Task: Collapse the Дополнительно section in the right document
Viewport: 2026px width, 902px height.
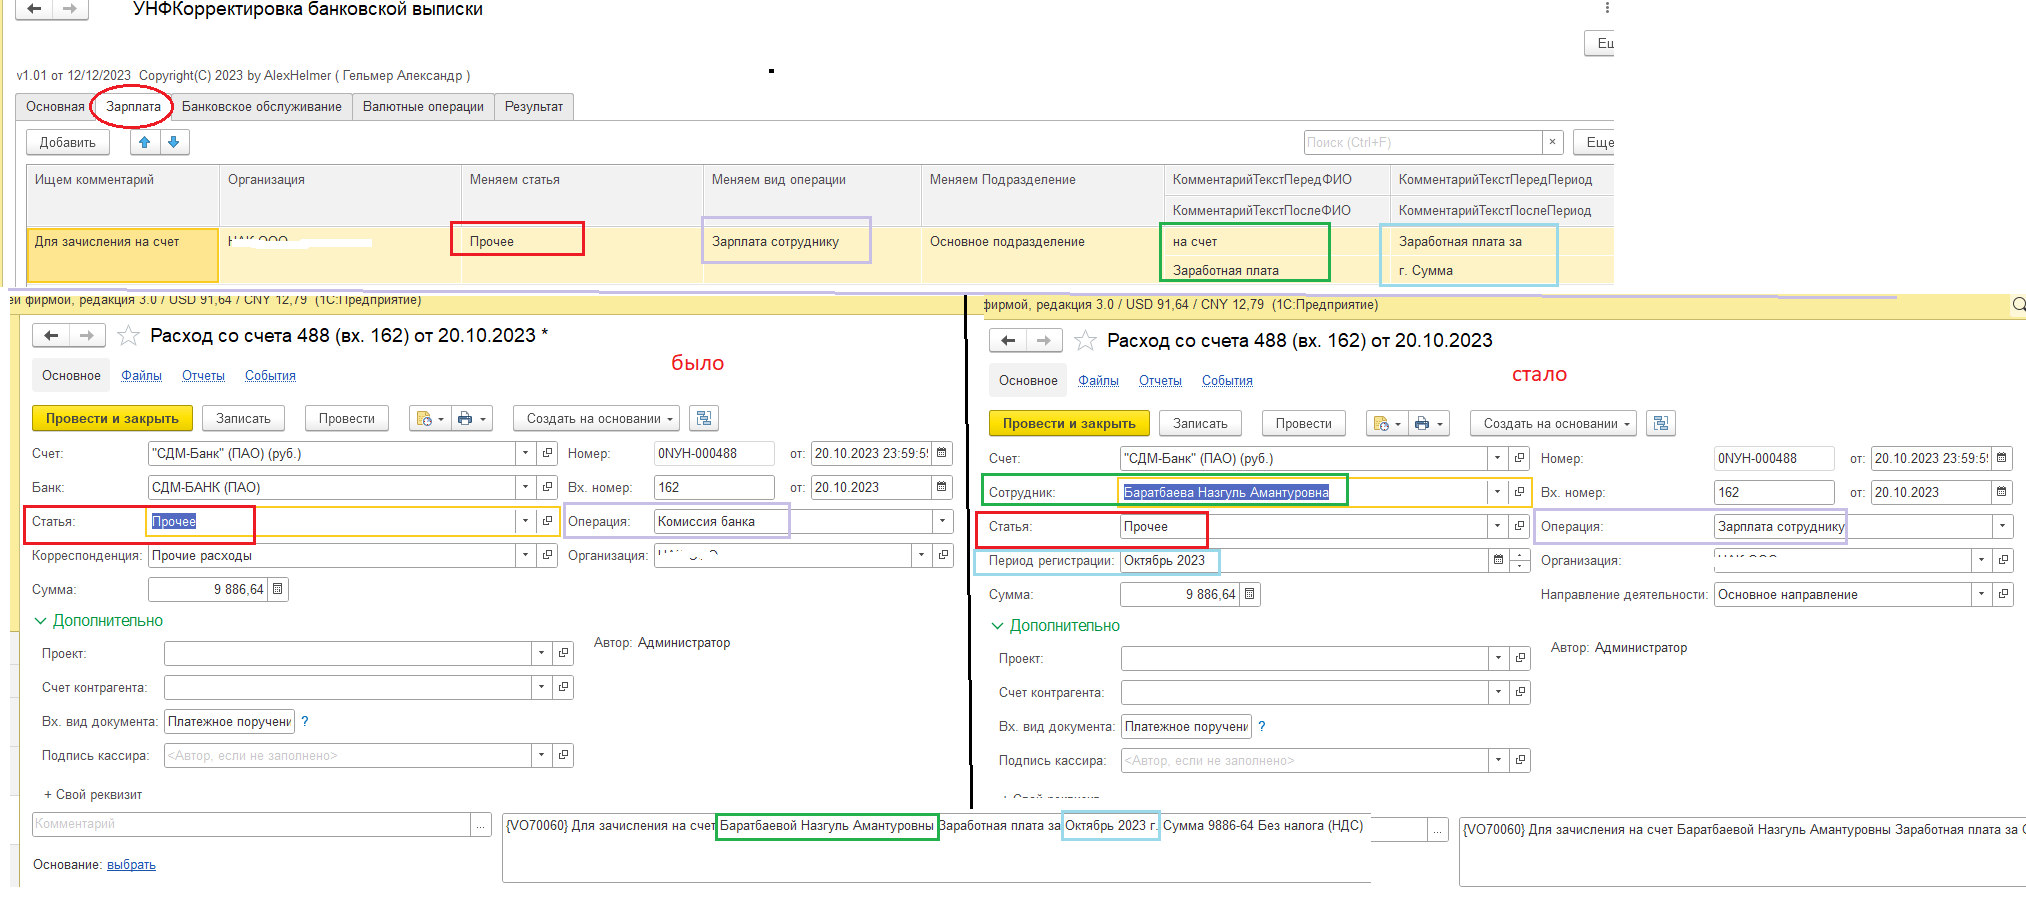Action: tap(1056, 626)
